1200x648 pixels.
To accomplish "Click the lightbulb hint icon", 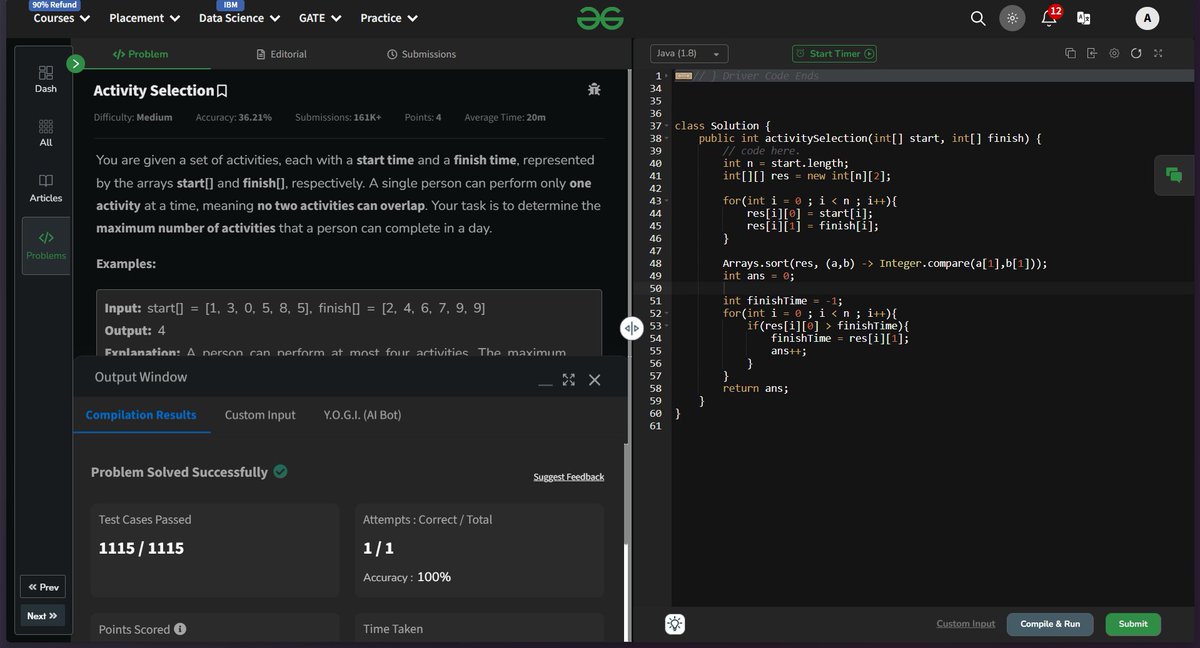I will pos(675,624).
